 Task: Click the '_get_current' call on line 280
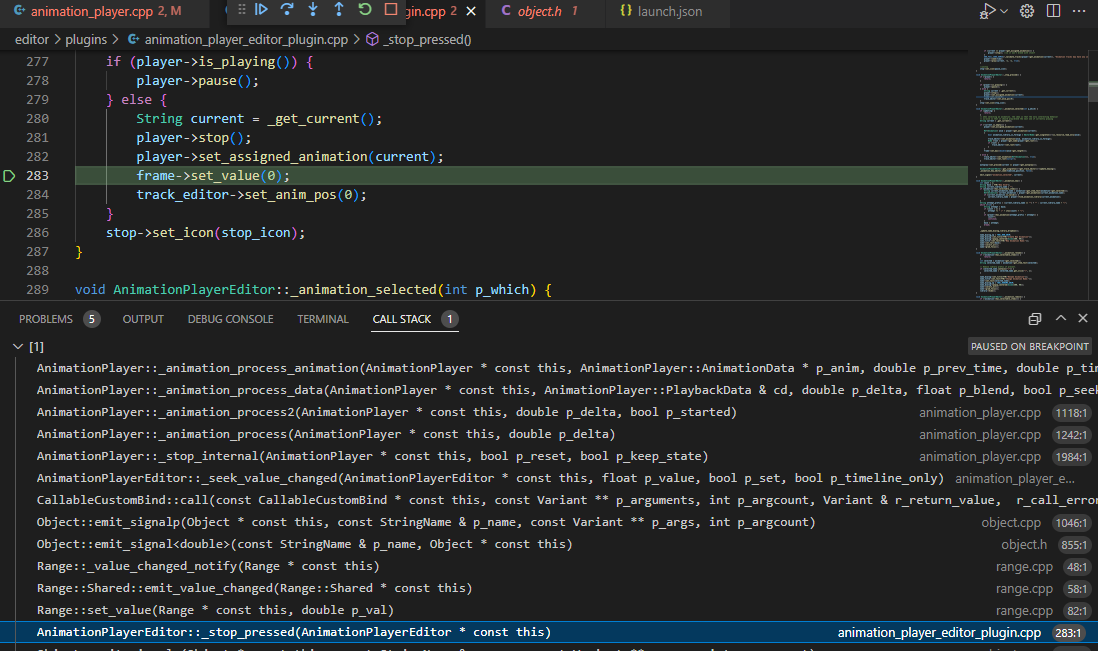[314, 119]
